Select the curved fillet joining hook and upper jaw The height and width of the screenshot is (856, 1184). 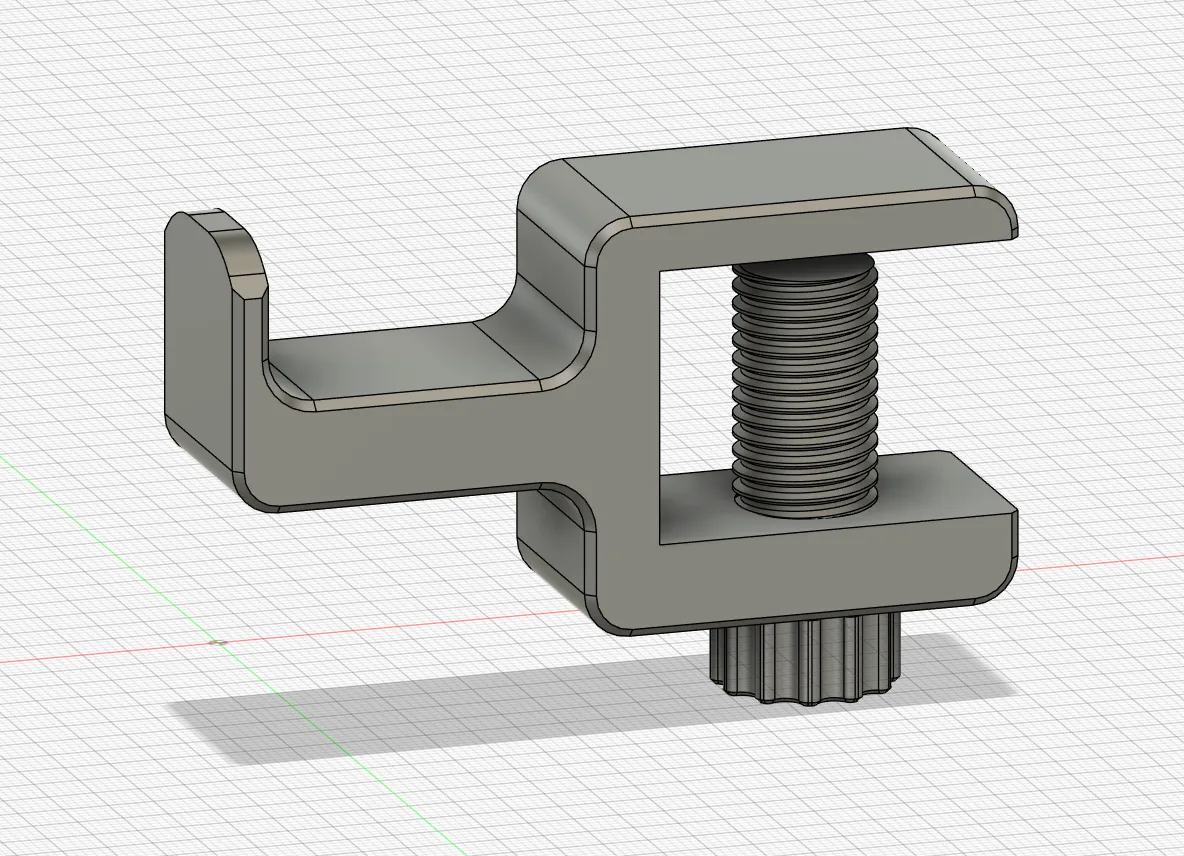pyautogui.click(x=542, y=316)
